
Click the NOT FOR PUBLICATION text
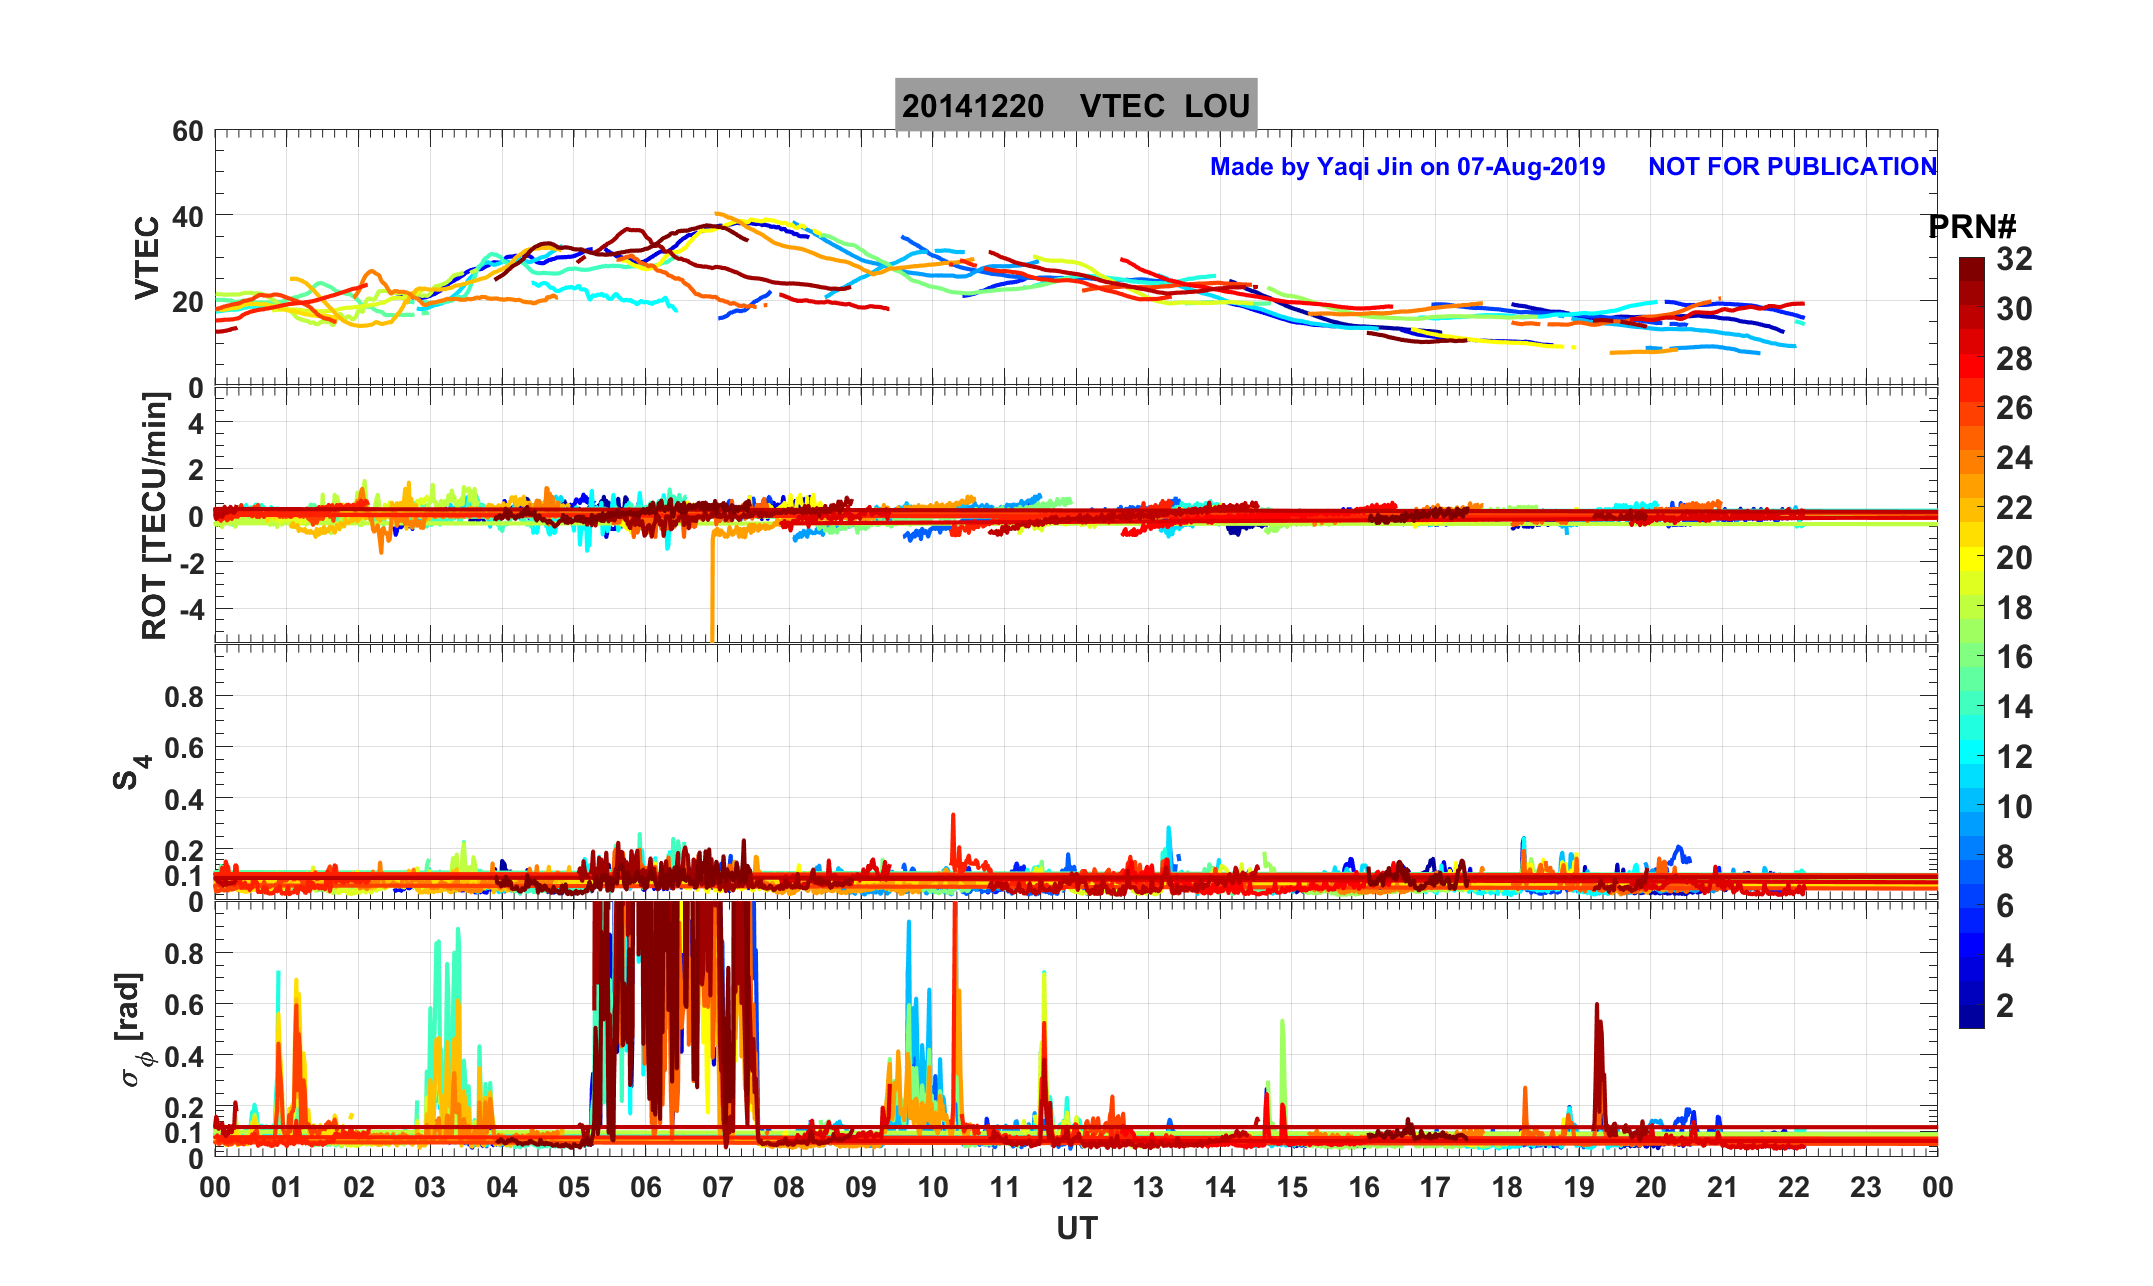pyautogui.click(x=1792, y=167)
